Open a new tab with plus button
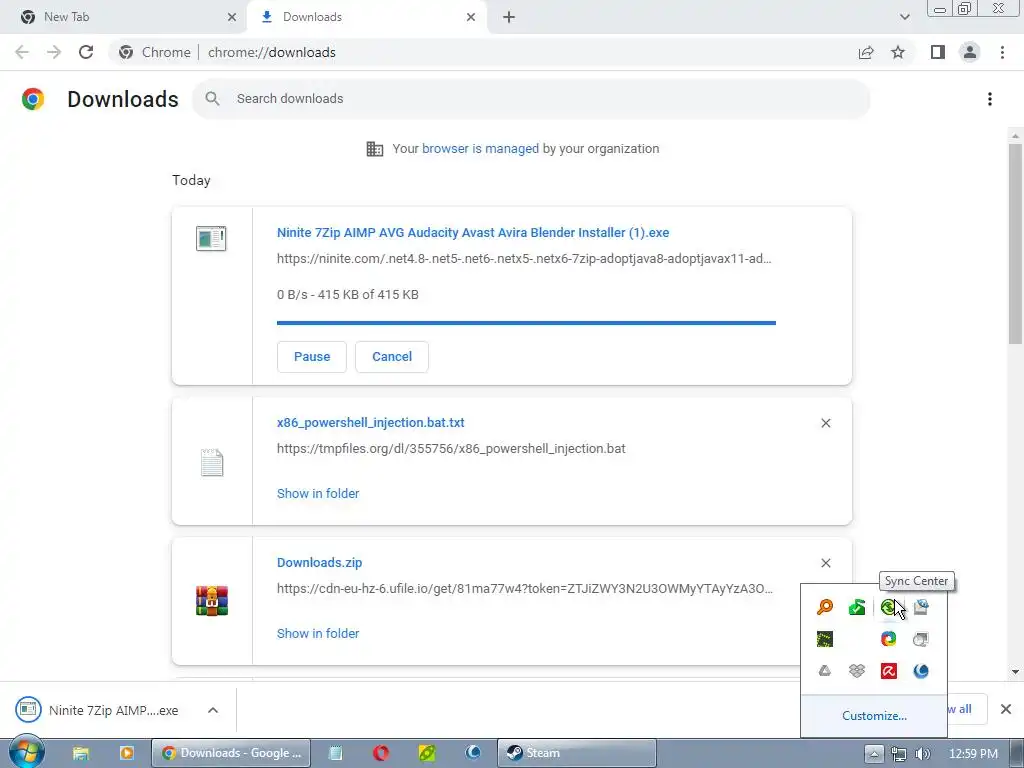 509,17
